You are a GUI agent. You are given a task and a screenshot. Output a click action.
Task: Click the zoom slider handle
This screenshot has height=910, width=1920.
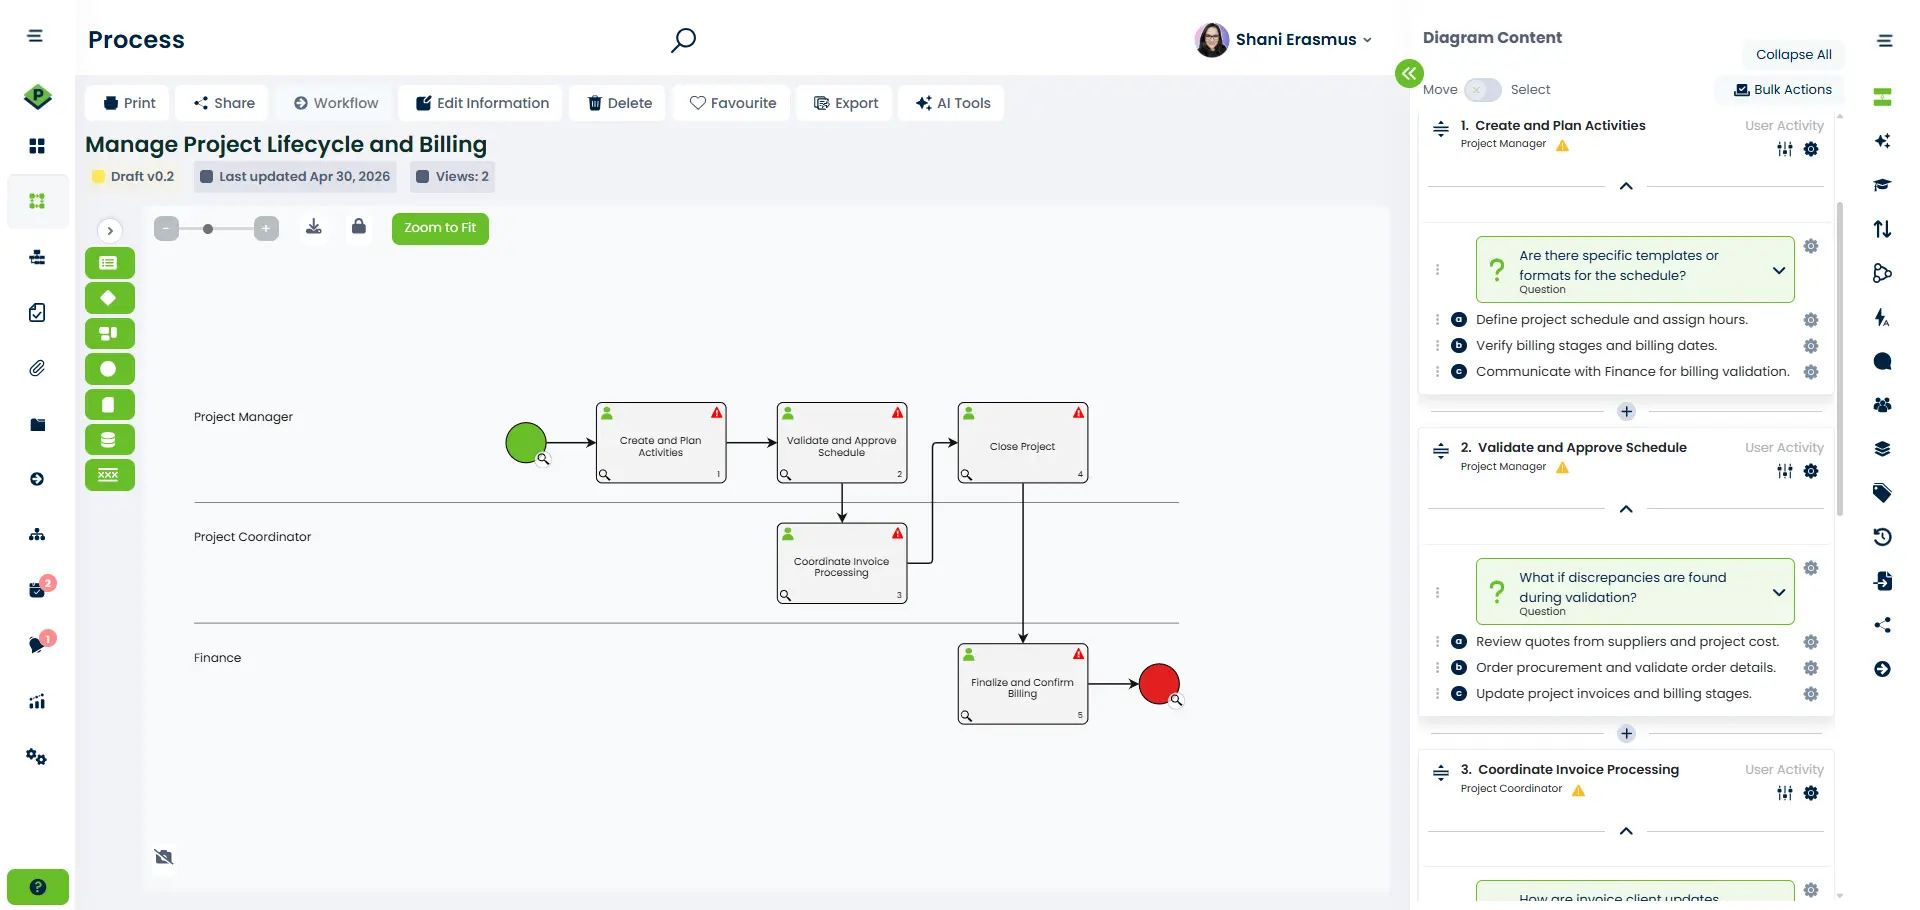click(x=208, y=229)
